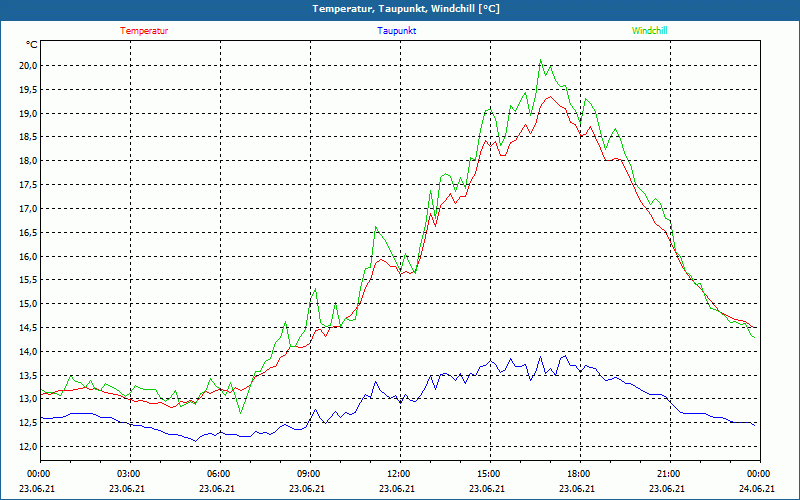Viewport: 800px width, 500px height.
Task: Click the 03:00 time label
Action: click(131, 474)
